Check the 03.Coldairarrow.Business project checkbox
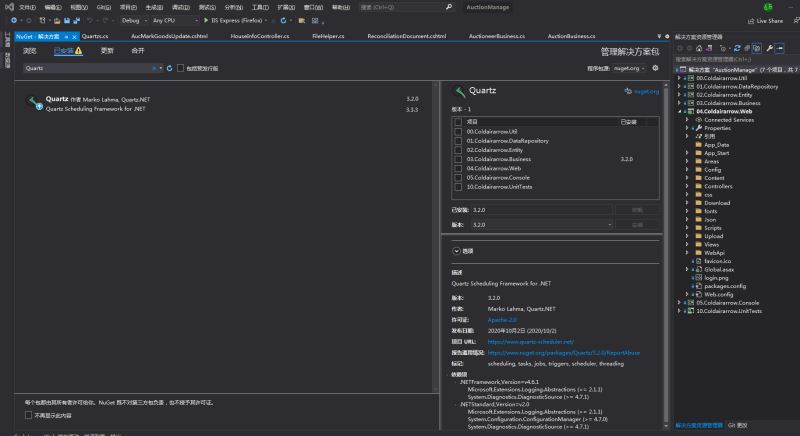The image size is (800, 436). pyautogui.click(x=458, y=159)
